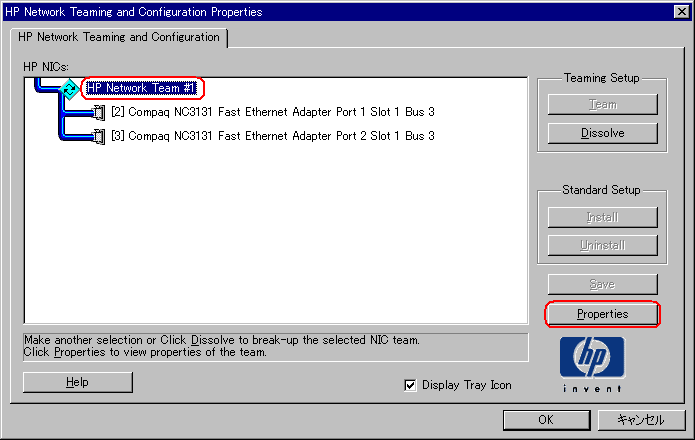
Task: Click the キャンセル cancel button
Action: [641, 420]
